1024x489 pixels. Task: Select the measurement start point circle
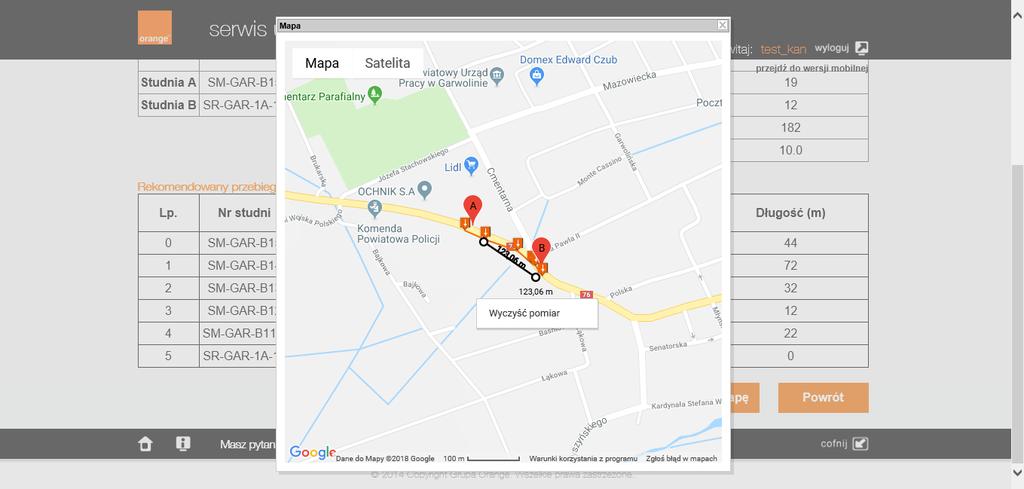click(x=483, y=242)
